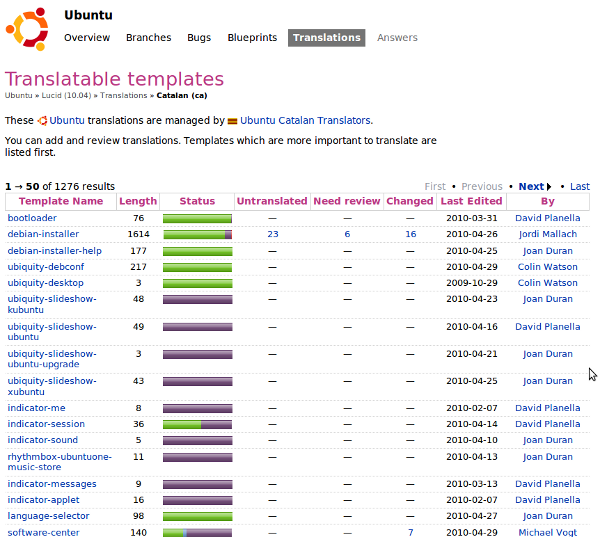
Task: Click the small Ubuntu icon before 'Ubuntu' link
Action: click(42, 121)
